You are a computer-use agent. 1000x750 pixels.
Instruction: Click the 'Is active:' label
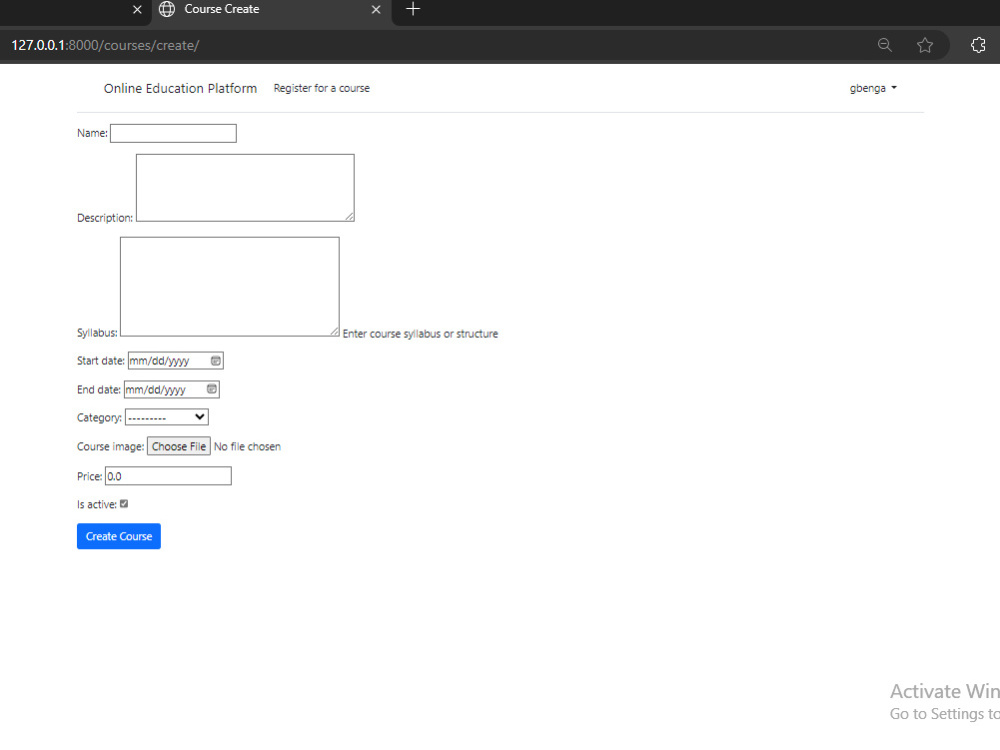click(97, 504)
